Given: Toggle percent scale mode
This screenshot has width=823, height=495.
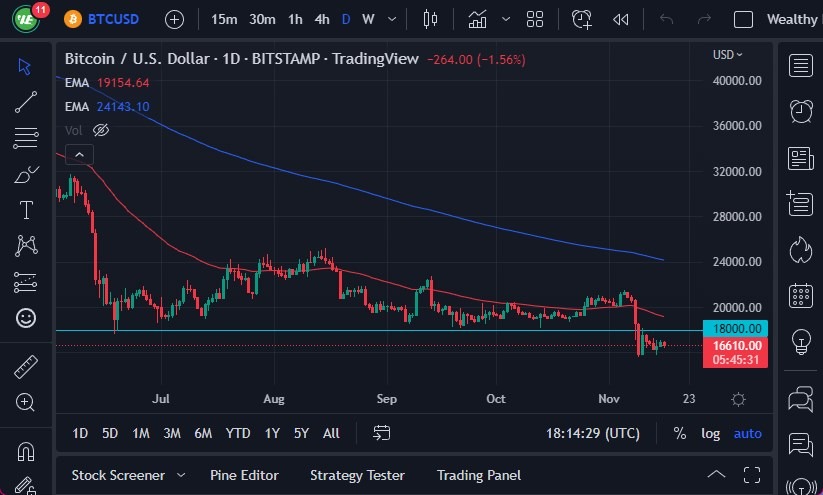Looking at the screenshot, I should coord(680,433).
